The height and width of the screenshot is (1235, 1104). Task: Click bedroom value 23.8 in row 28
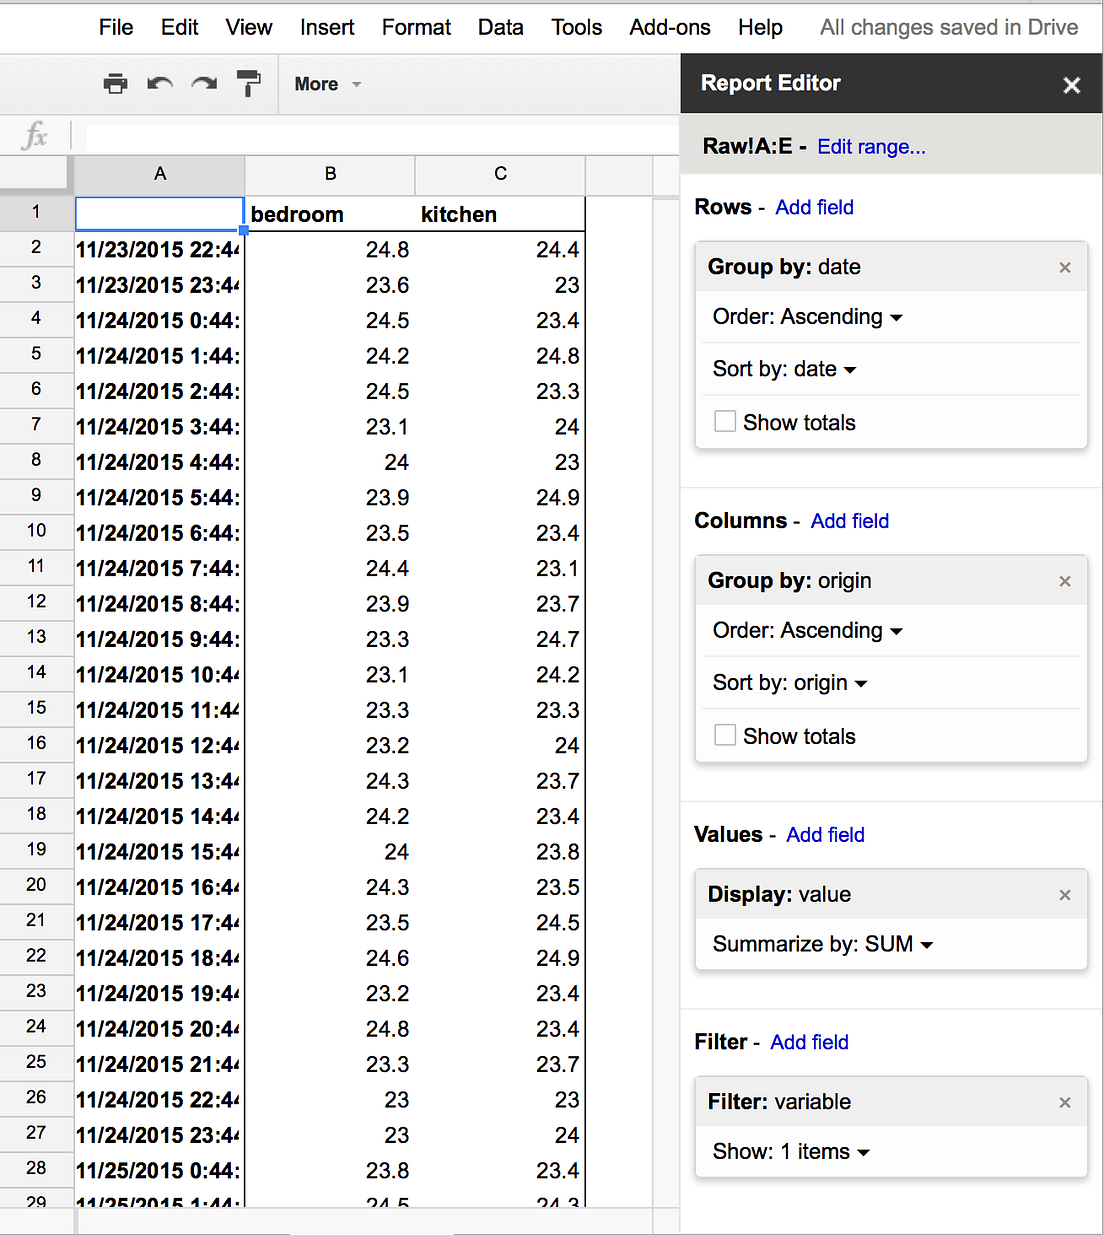[330, 1171]
